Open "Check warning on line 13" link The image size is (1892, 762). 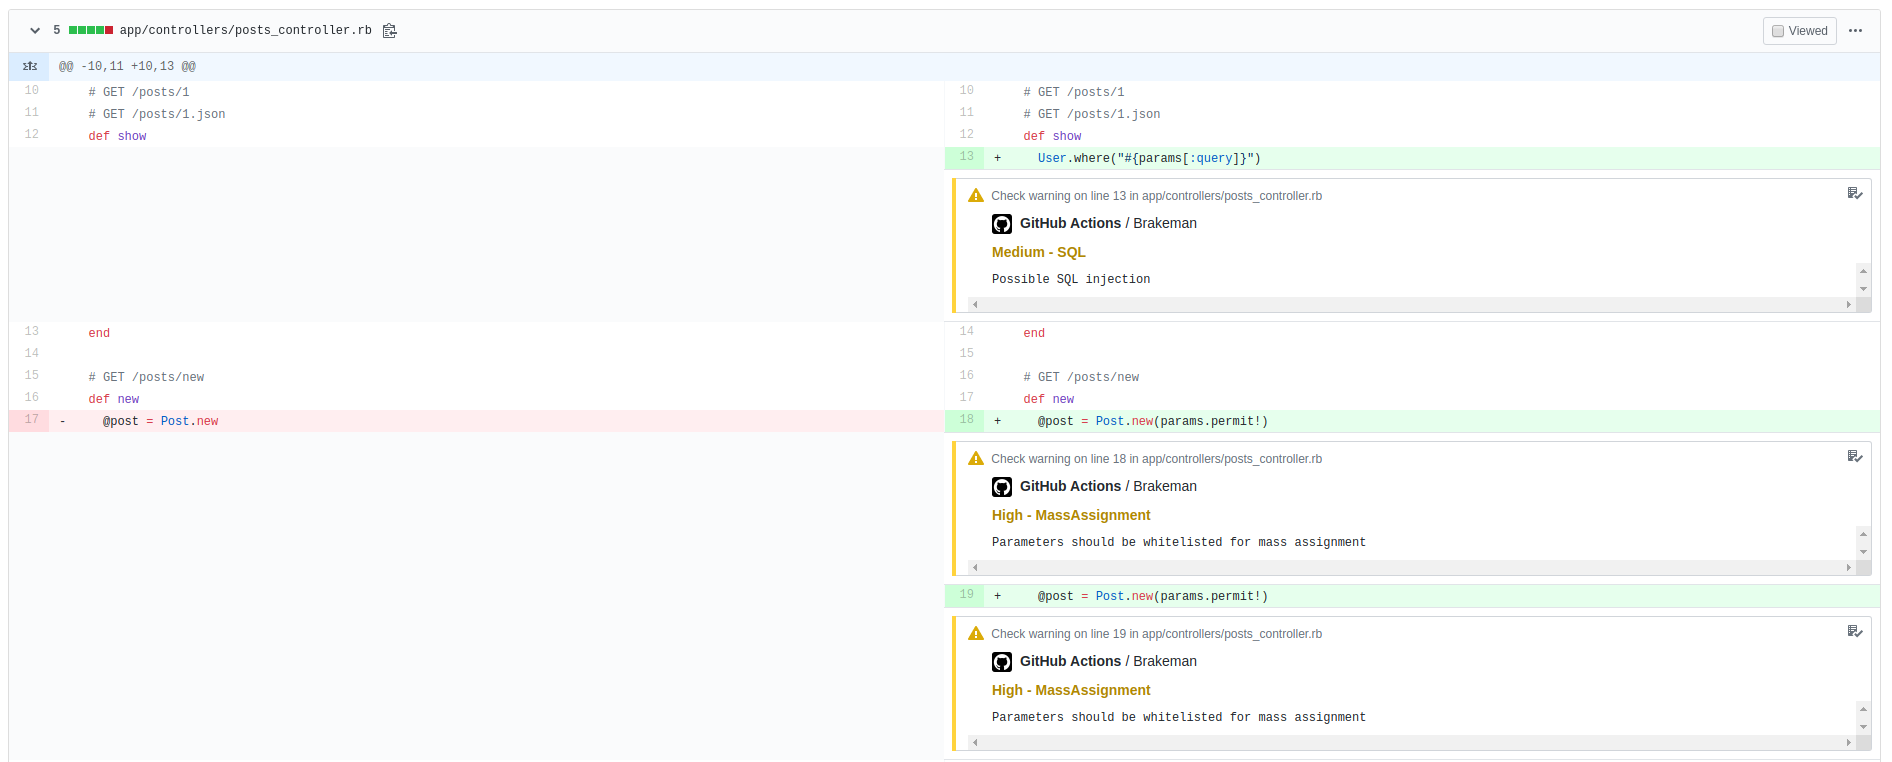click(1156, 196)
